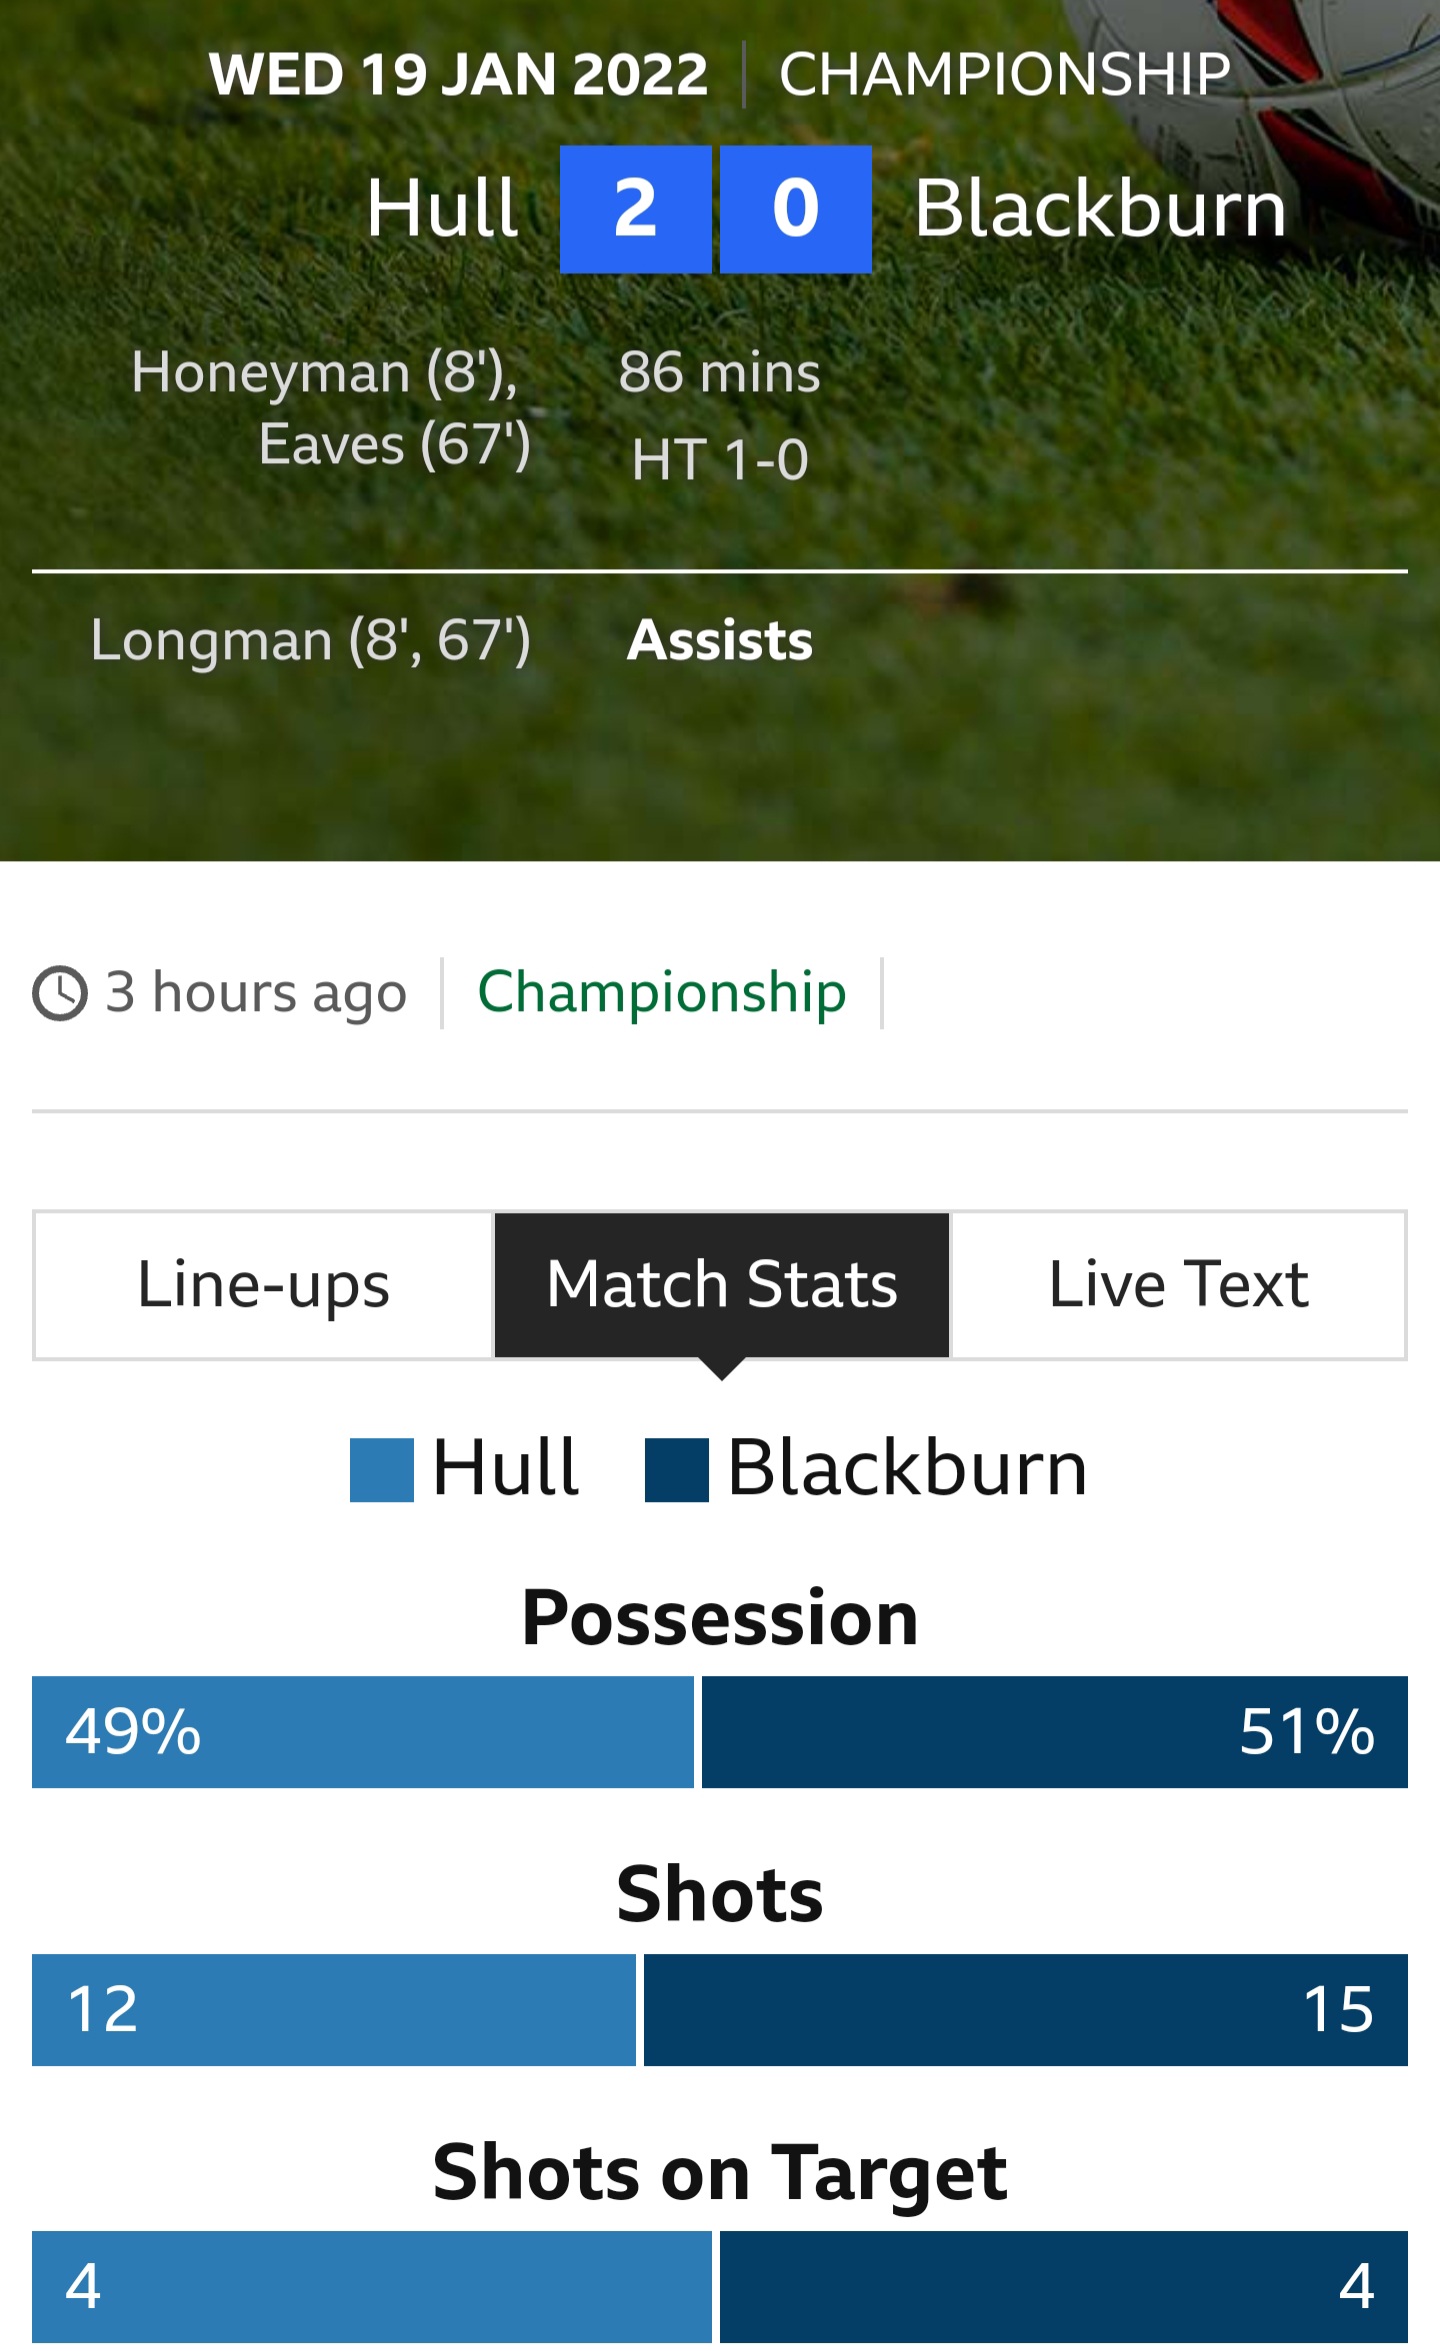Click Hull's score box showing 2
Viewport: 1440px width, 2351px height.
pyautogui.click(x=635, y=209)
